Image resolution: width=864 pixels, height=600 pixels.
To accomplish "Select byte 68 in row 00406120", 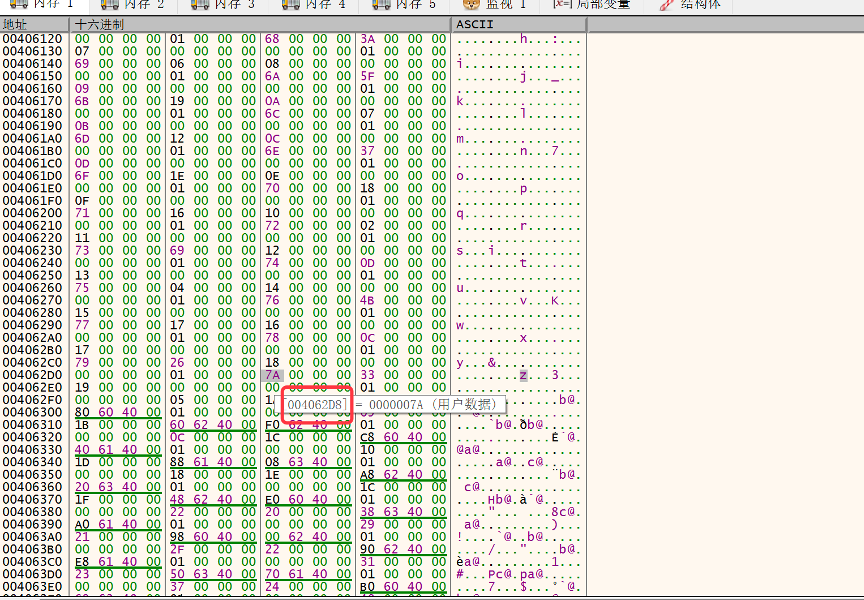I will (272, 39).
